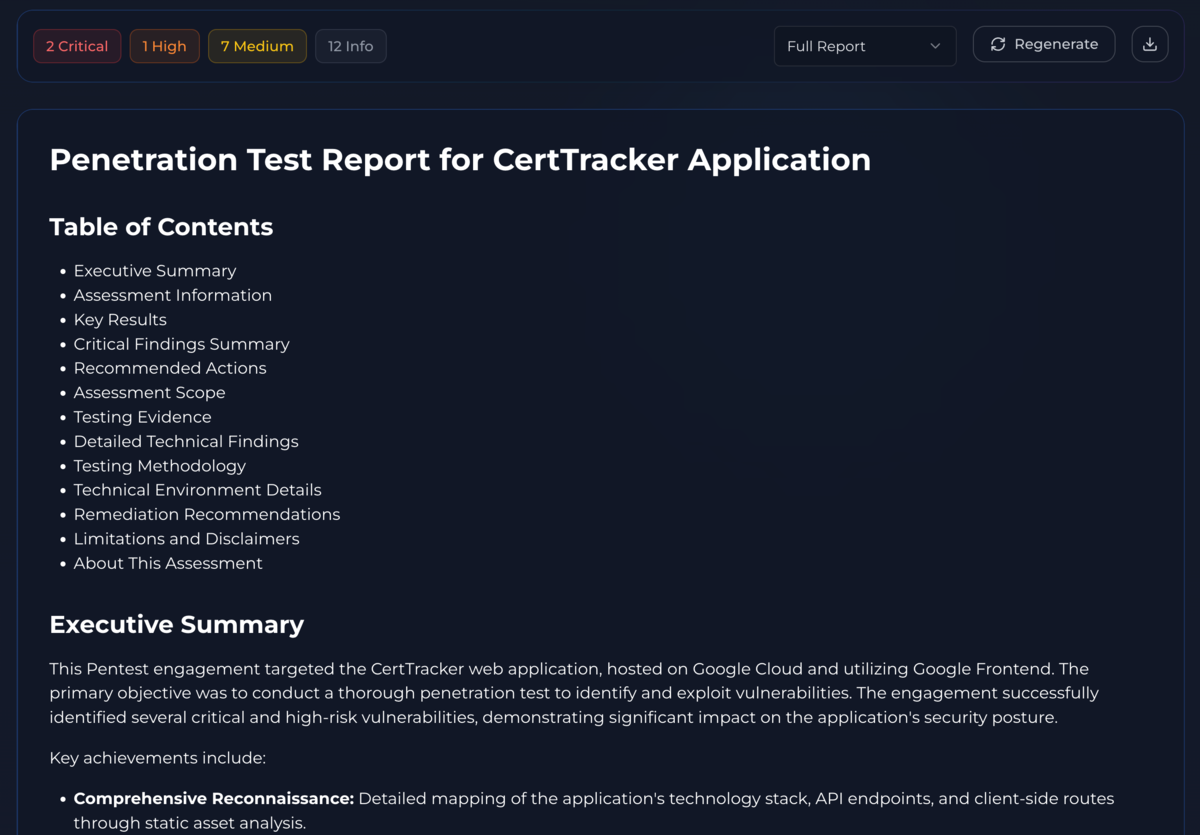The width and height of the screenshot is (1200, 835).
Task: Open Remediation Recommendations contents entry
Action: click(207, 514)
